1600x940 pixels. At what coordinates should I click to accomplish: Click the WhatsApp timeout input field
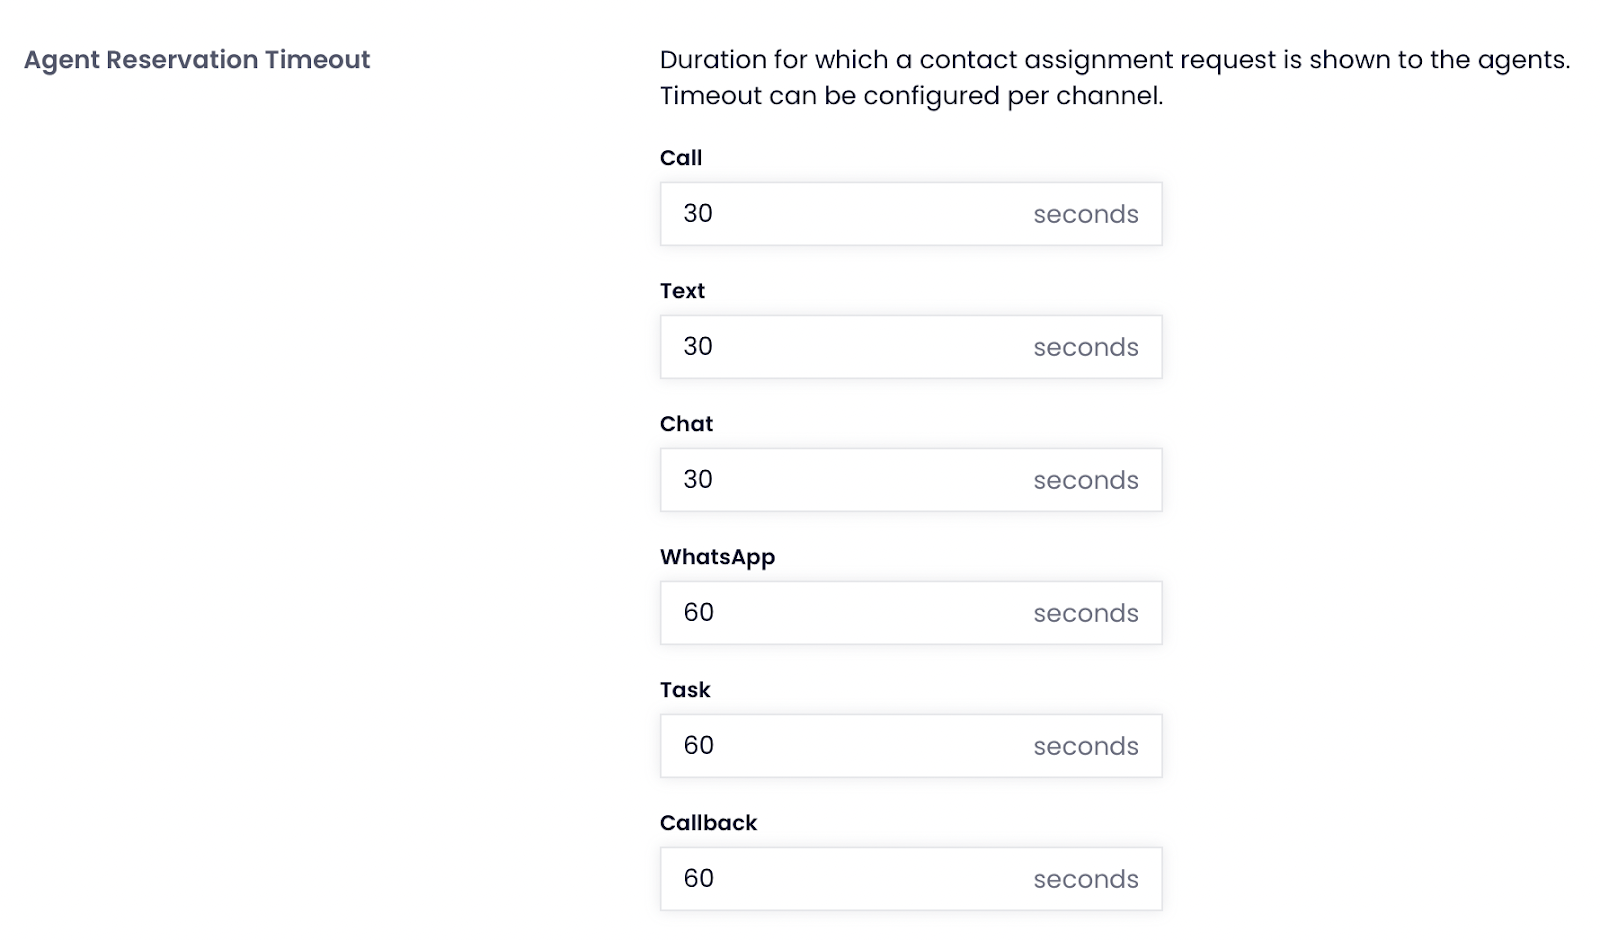[x=910, y=613]
